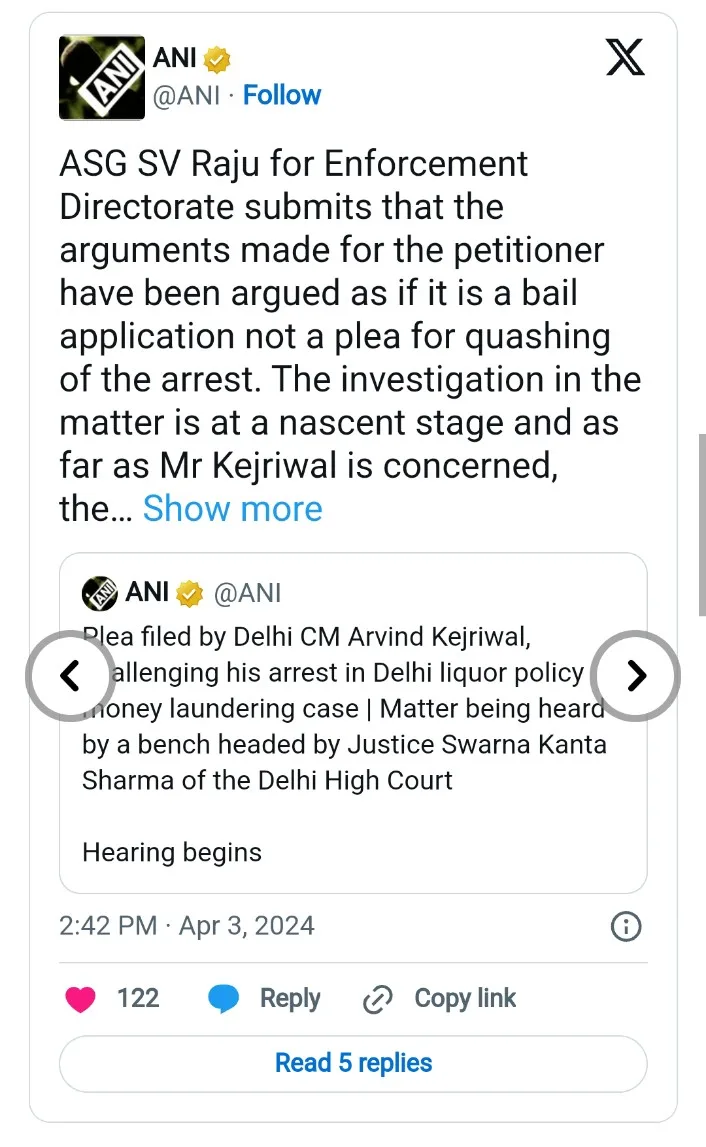Open the @ANI handle in quoted tweet

pyautogui.click(x=247, y=593)
